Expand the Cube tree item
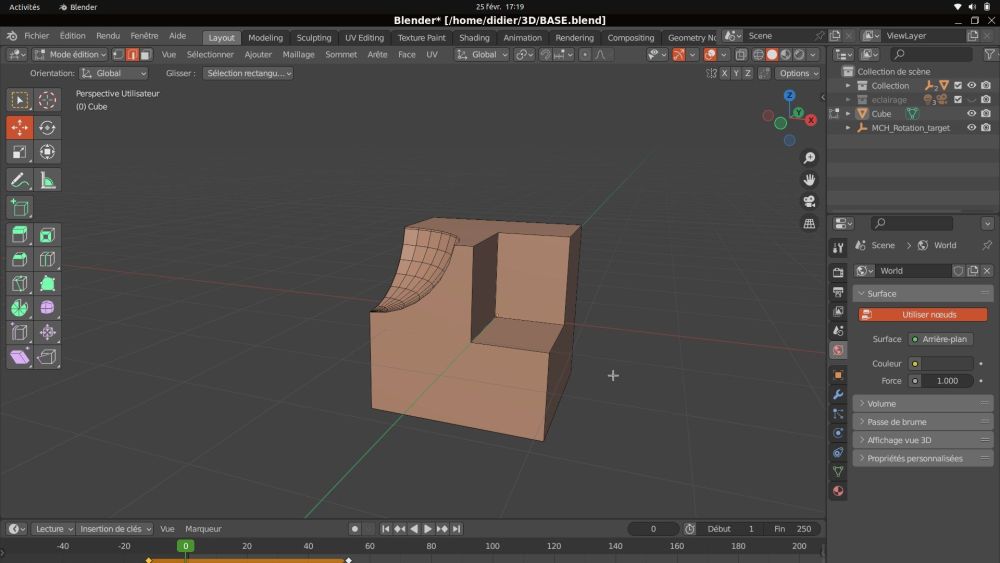 point(848,113)
